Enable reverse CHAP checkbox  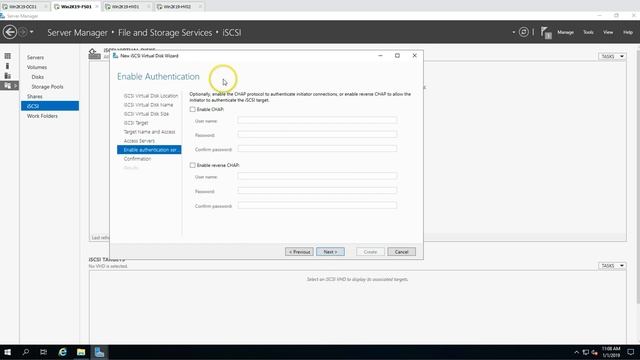point(192,165)
